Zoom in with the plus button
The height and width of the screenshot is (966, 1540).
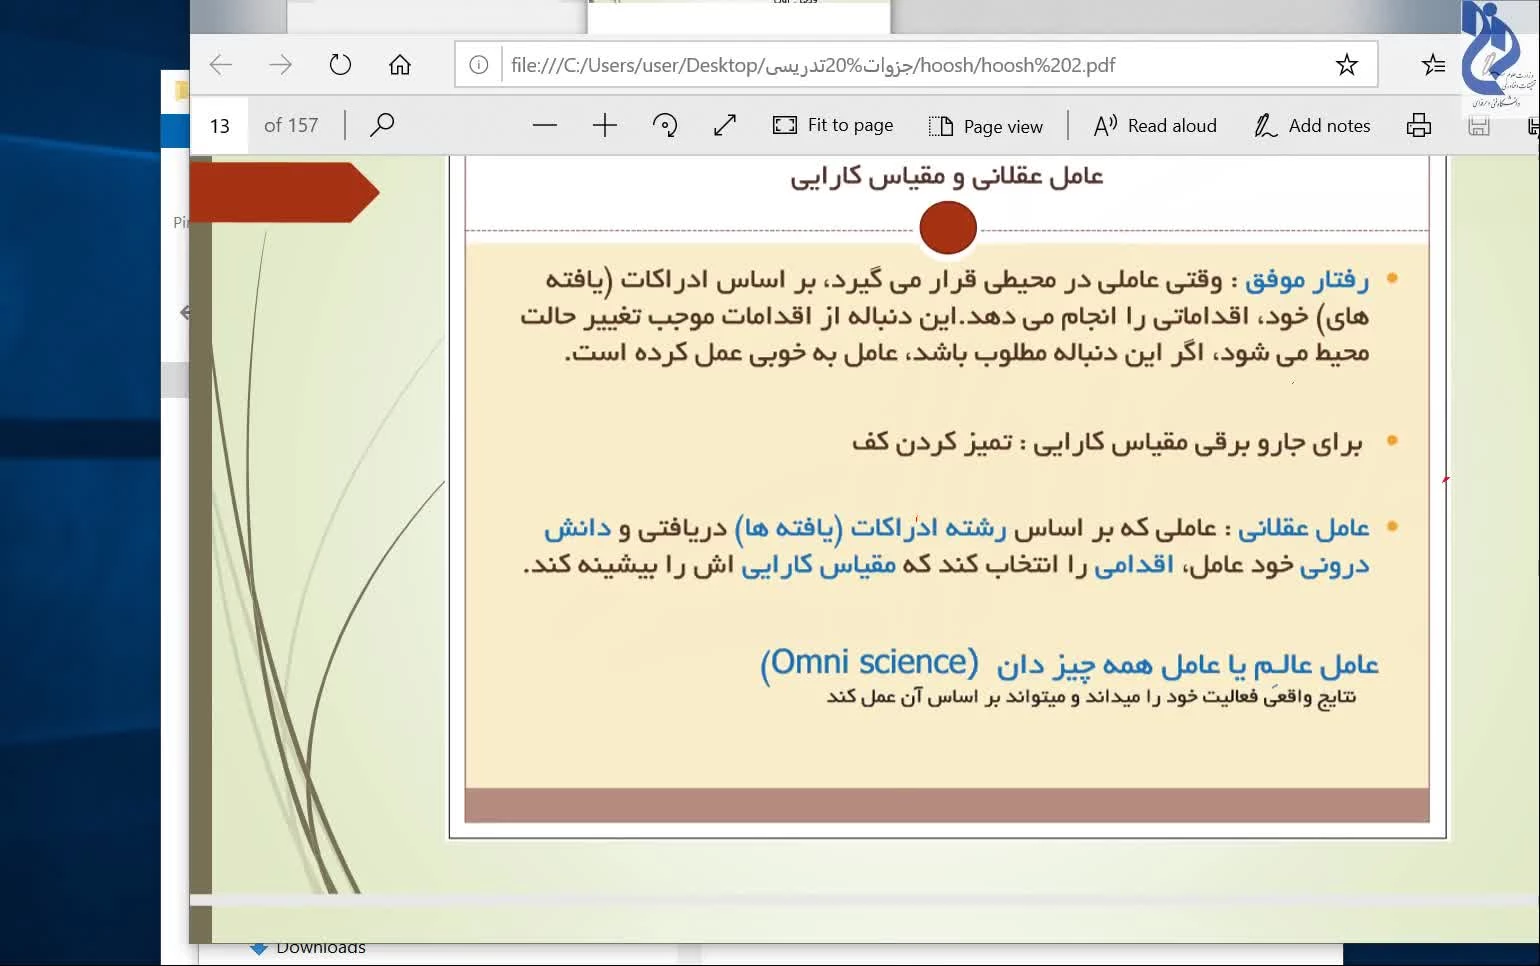coord(605,125)
